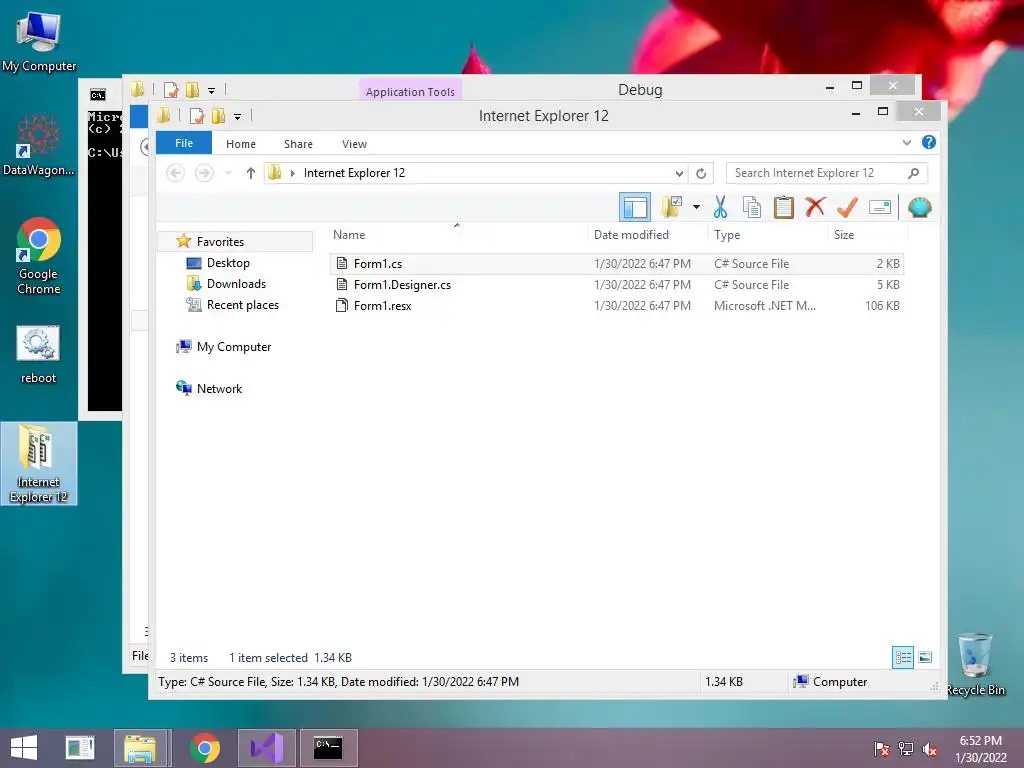Screen dimensions: 1024x768
Task: Click the network tray icon
Action: [x=906, y=749]
